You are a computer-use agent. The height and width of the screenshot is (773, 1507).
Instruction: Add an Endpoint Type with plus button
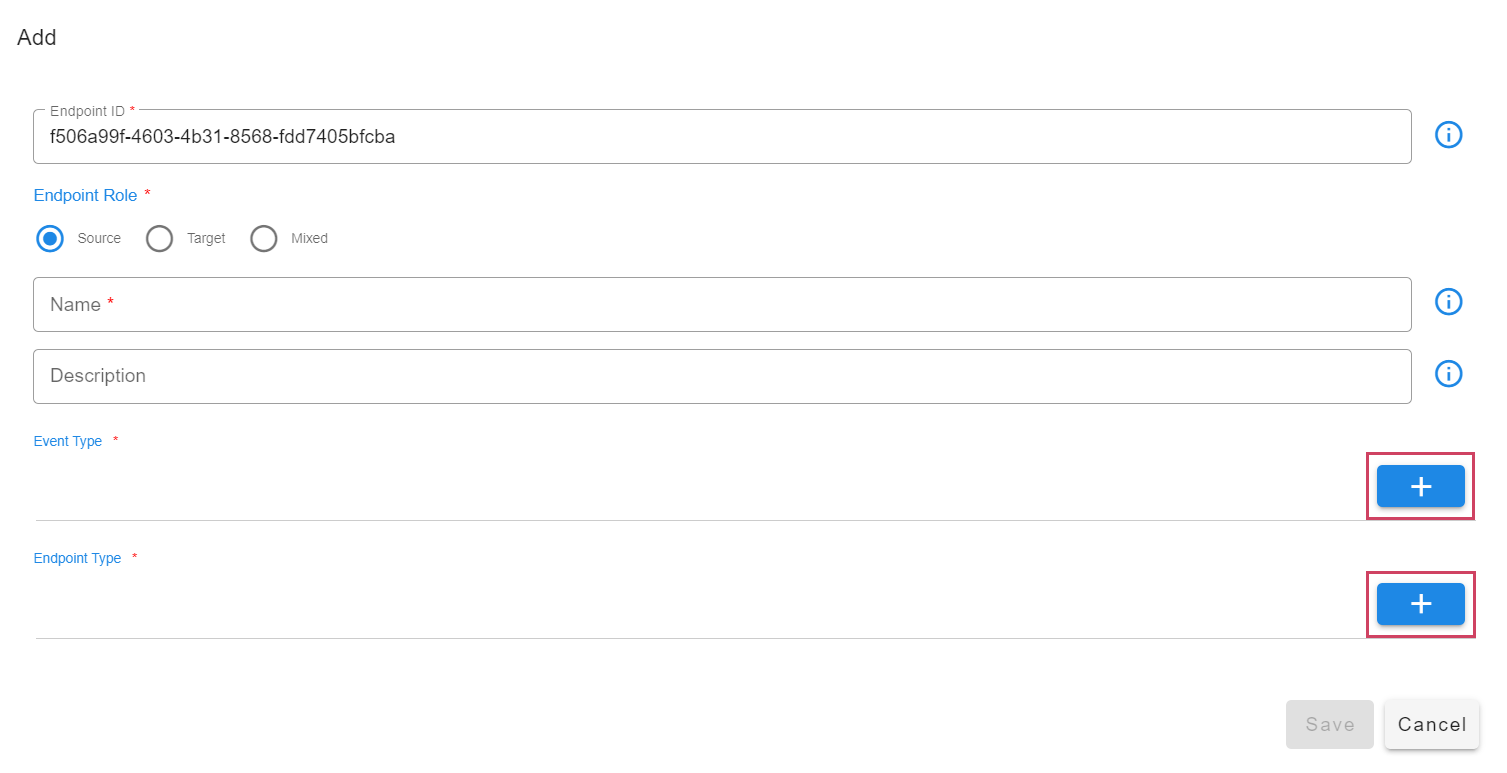pyautogui.click(x=1420, y=604)
